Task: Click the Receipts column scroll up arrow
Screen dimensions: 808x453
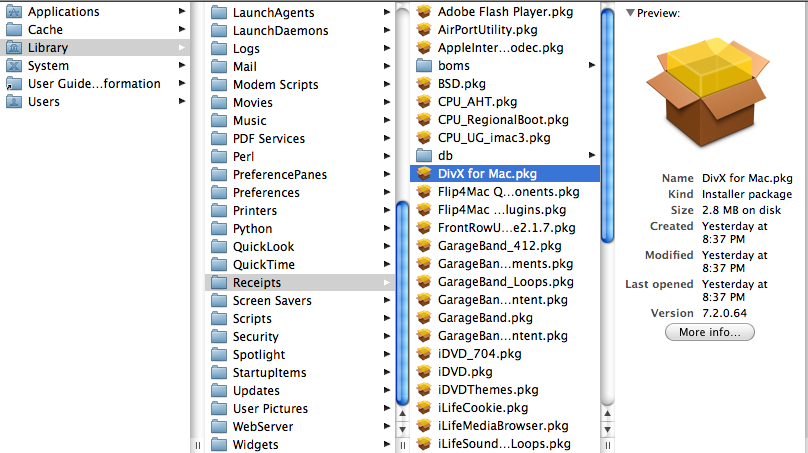Action: tap(608, 413)
